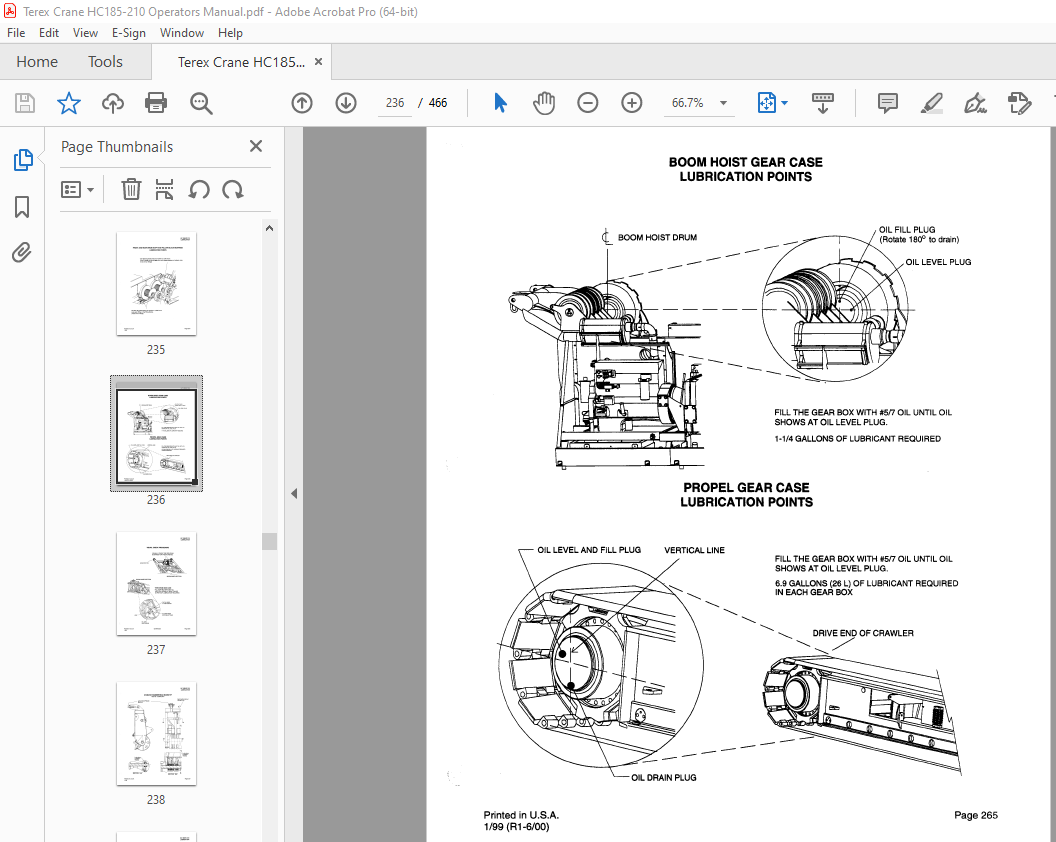Click the total pages '466' text

pyautogui.click(x=438, y=103)
